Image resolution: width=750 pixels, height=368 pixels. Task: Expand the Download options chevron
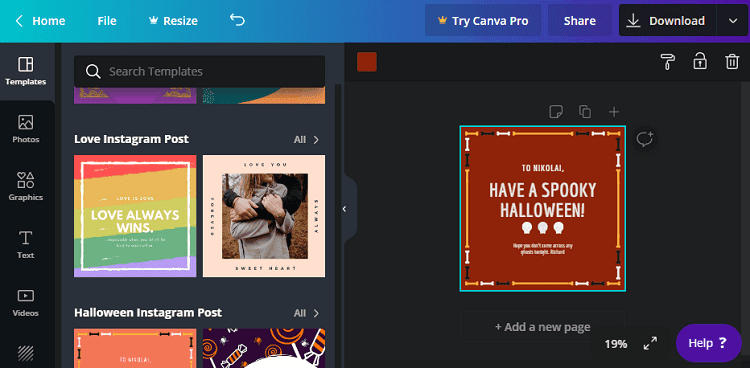[x=733, y=21]
